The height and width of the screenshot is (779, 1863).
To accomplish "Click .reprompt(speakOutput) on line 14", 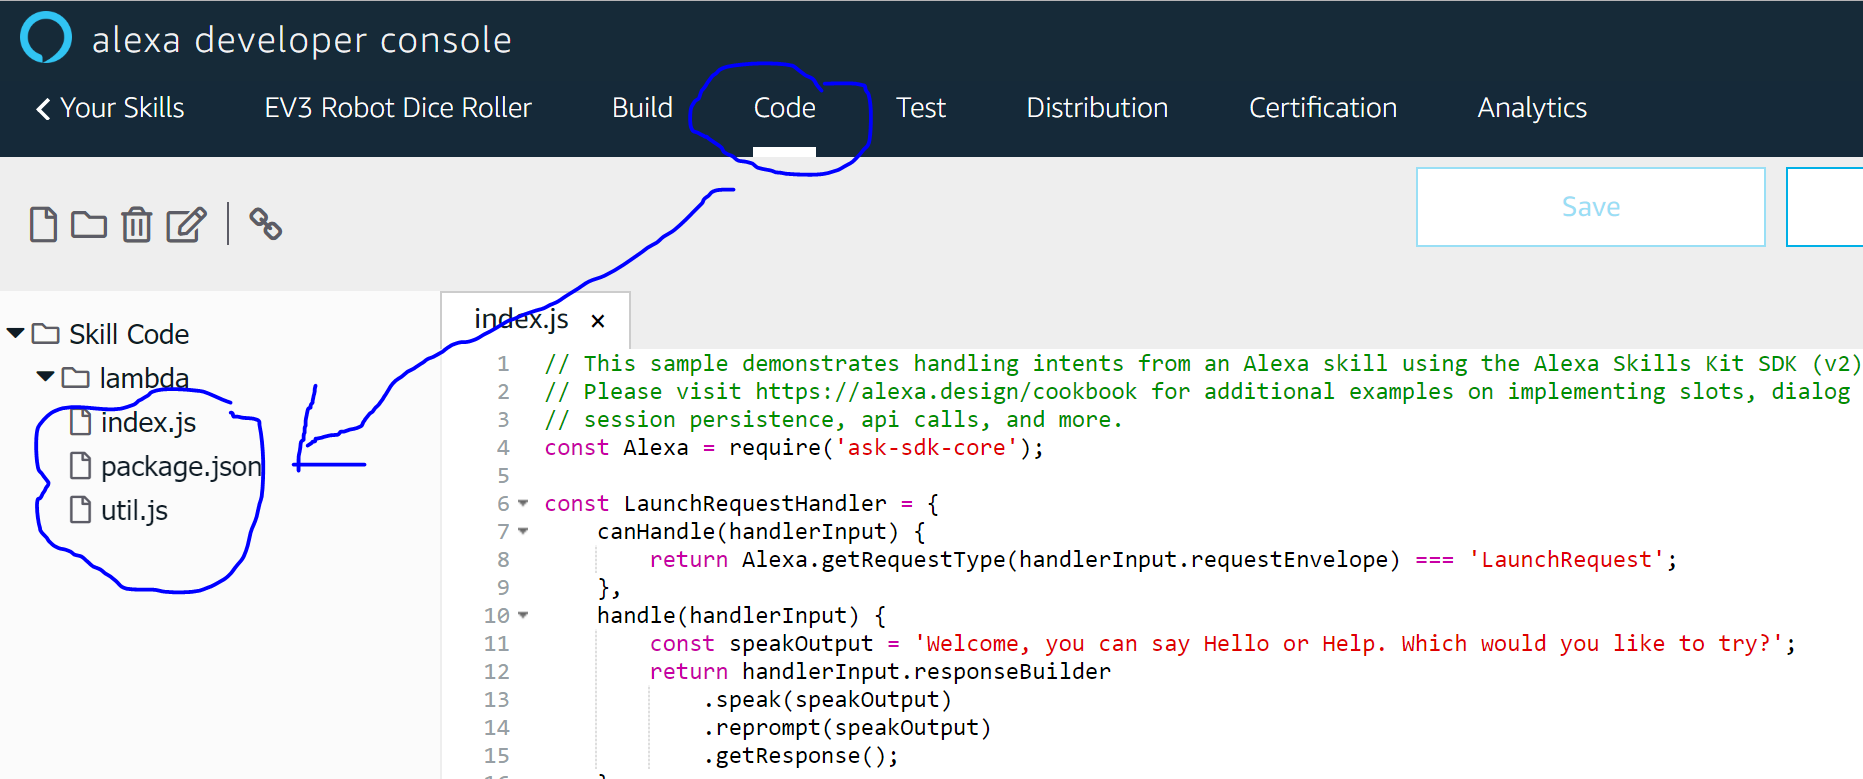I will click(847, 727).
